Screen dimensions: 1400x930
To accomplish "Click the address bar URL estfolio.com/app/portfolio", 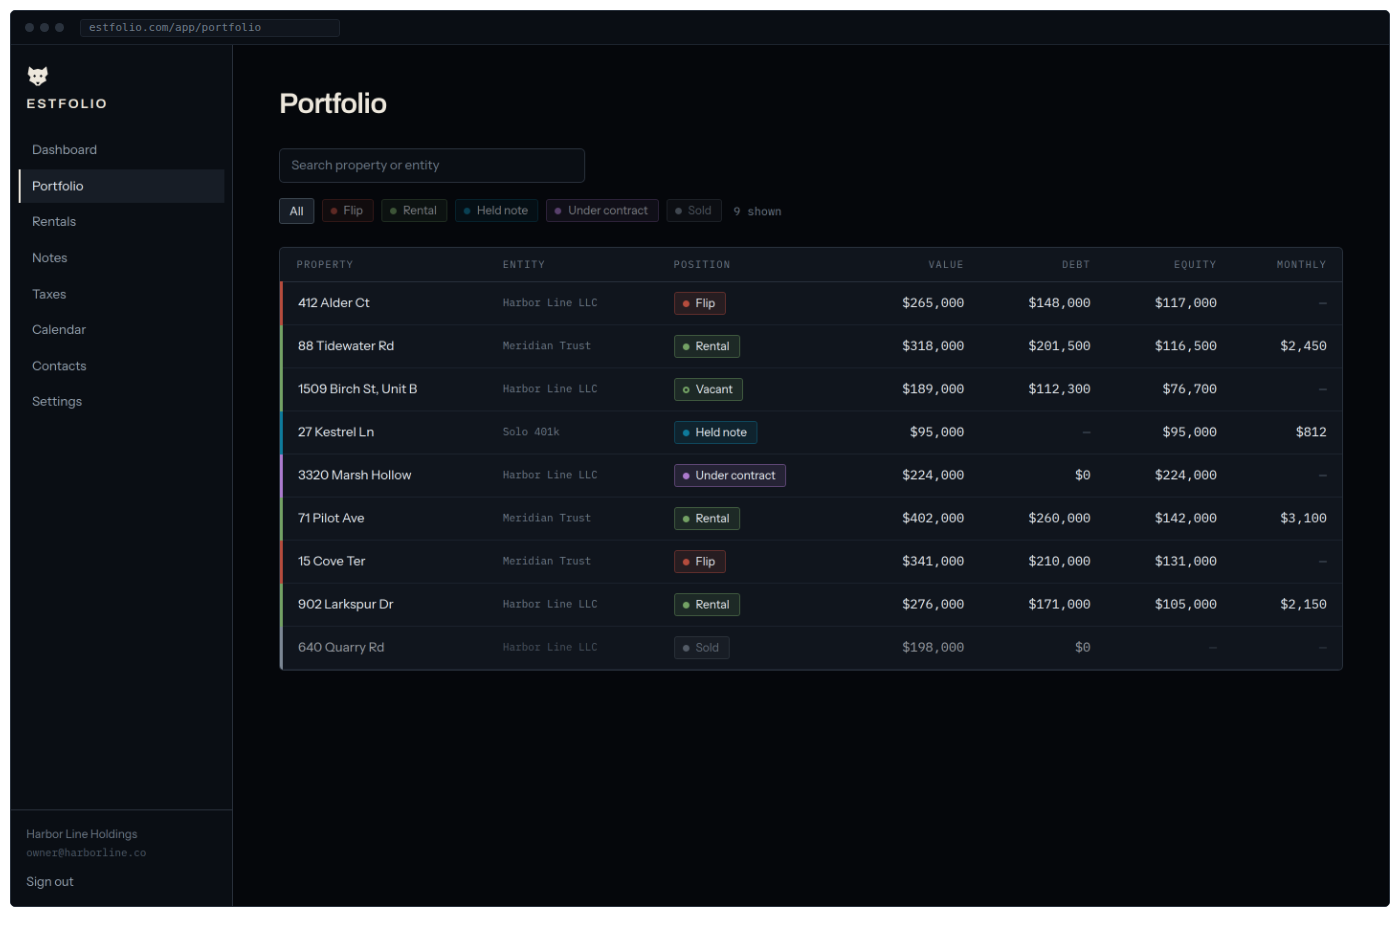I will coord(210,28).
